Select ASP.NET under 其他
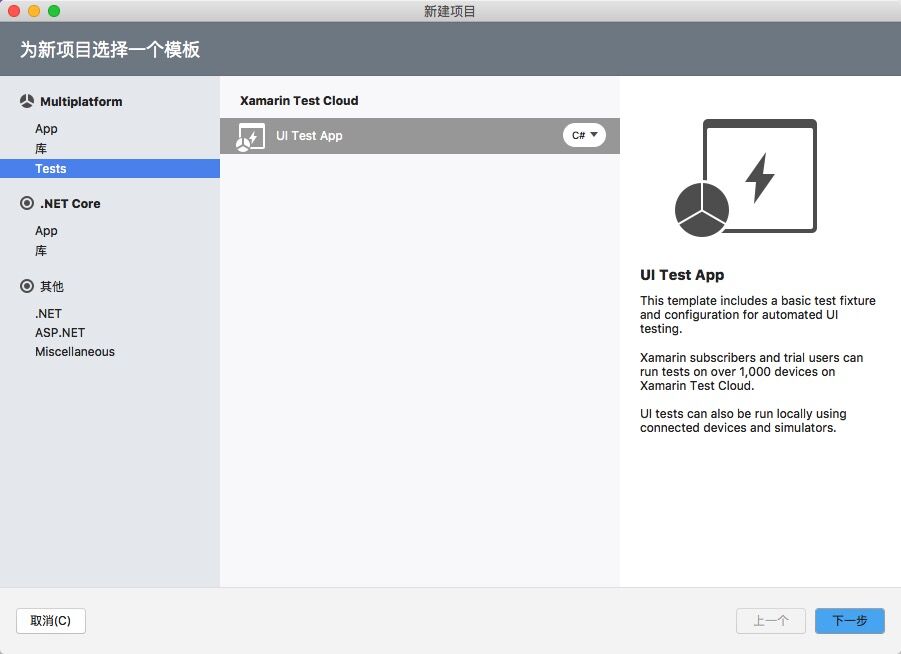The height and width of the screenshot is (654, 901). (x=60, y=333)
